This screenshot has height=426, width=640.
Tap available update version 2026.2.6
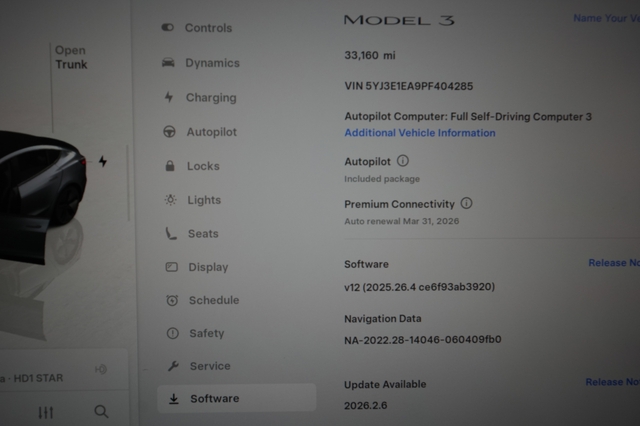click(x=366, y=406)
